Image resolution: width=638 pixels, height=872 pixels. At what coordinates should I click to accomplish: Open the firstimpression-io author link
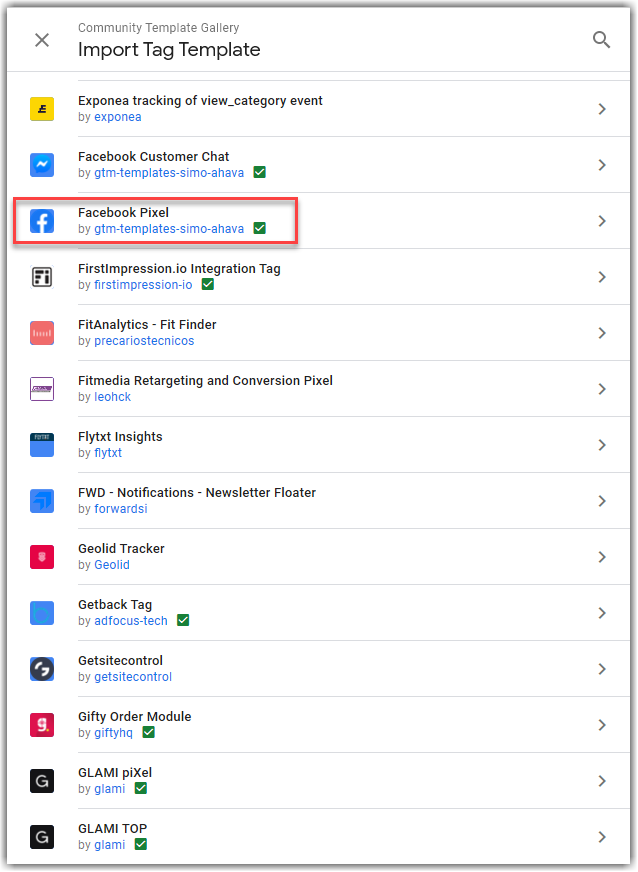(x=143, y=285)
